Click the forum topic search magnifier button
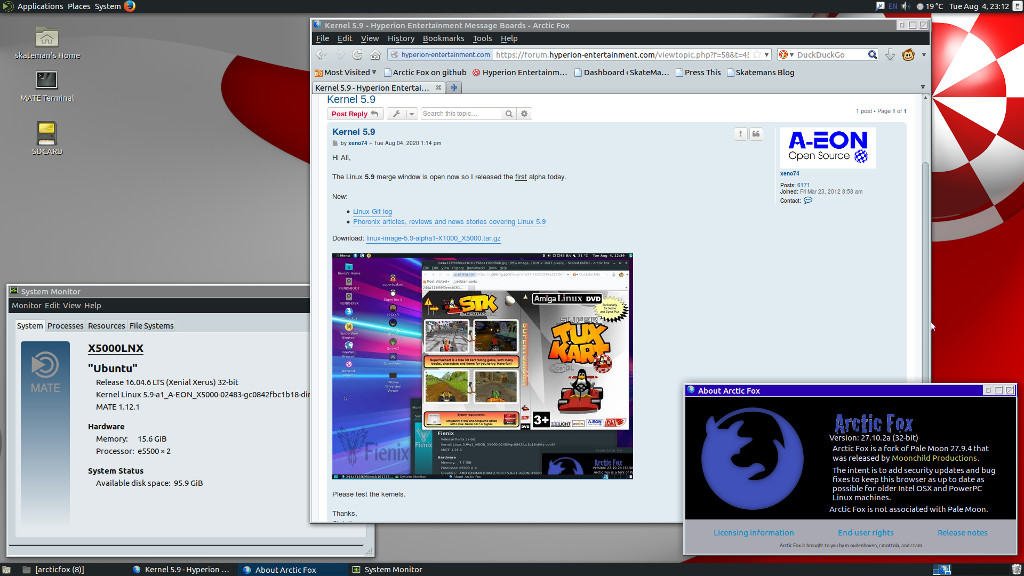The width and height of the screenshot is (1024, 576). [509, 114]
